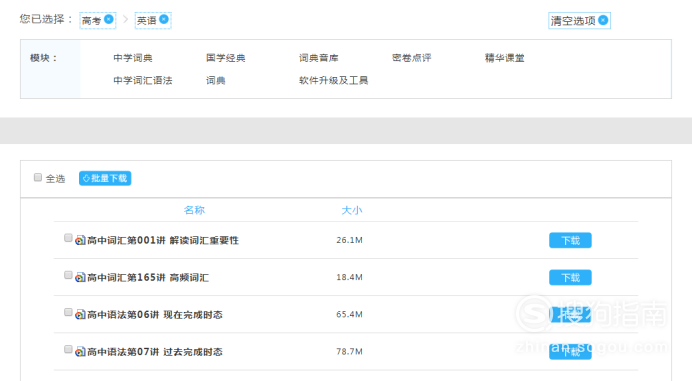Check the box for 高中语法第07讲 过去完成时态
The width and height of the screenshot is (692, 381).
[68, 349]
